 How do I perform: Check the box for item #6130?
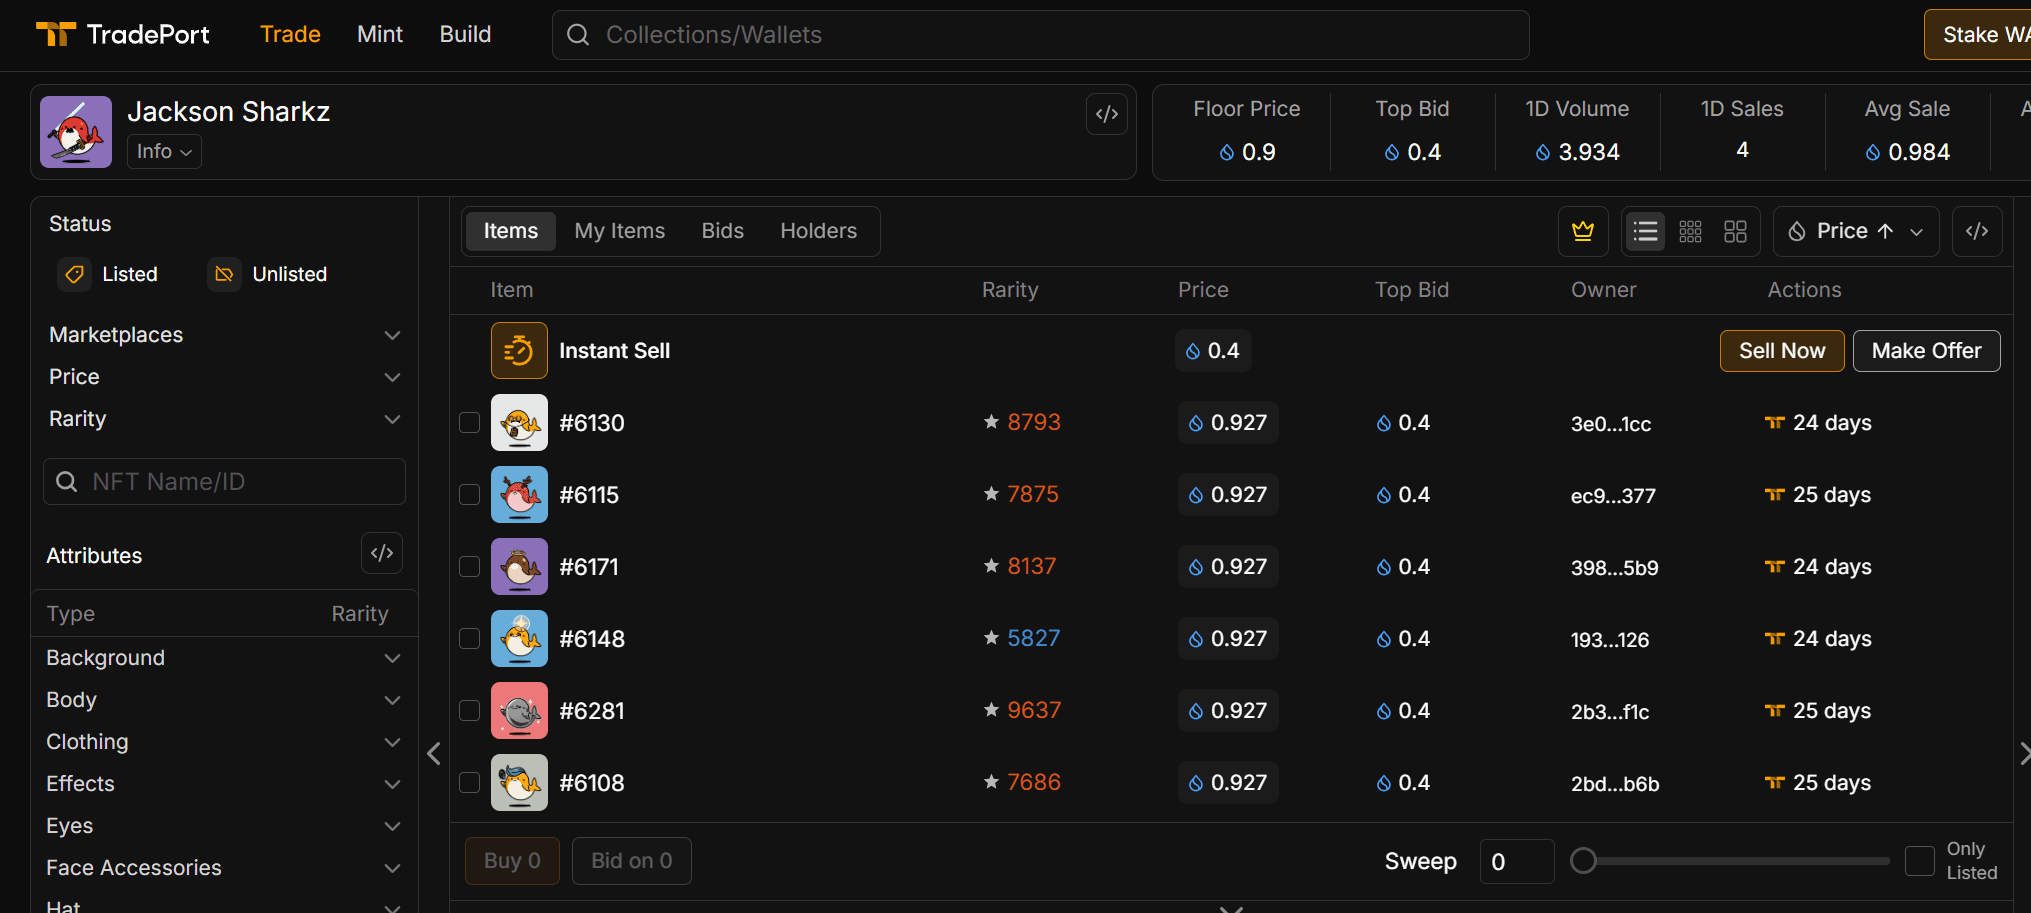click(470, 423)
